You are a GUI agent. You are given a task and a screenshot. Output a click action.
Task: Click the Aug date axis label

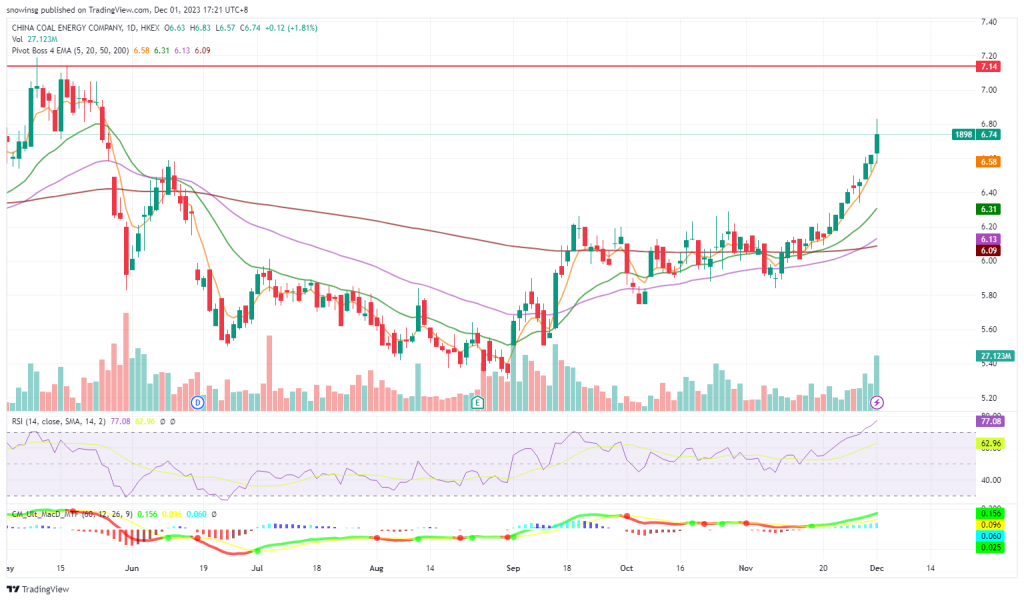click(376, 568)
